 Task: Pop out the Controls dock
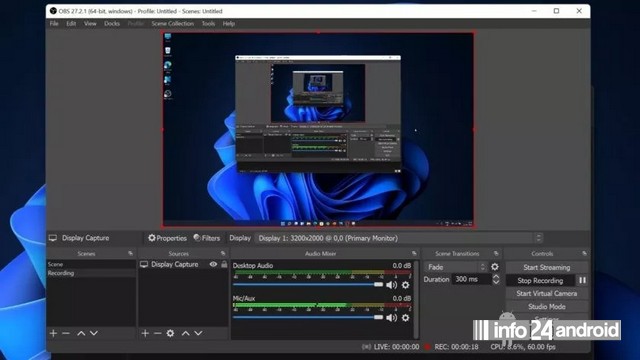pos(584,253)
